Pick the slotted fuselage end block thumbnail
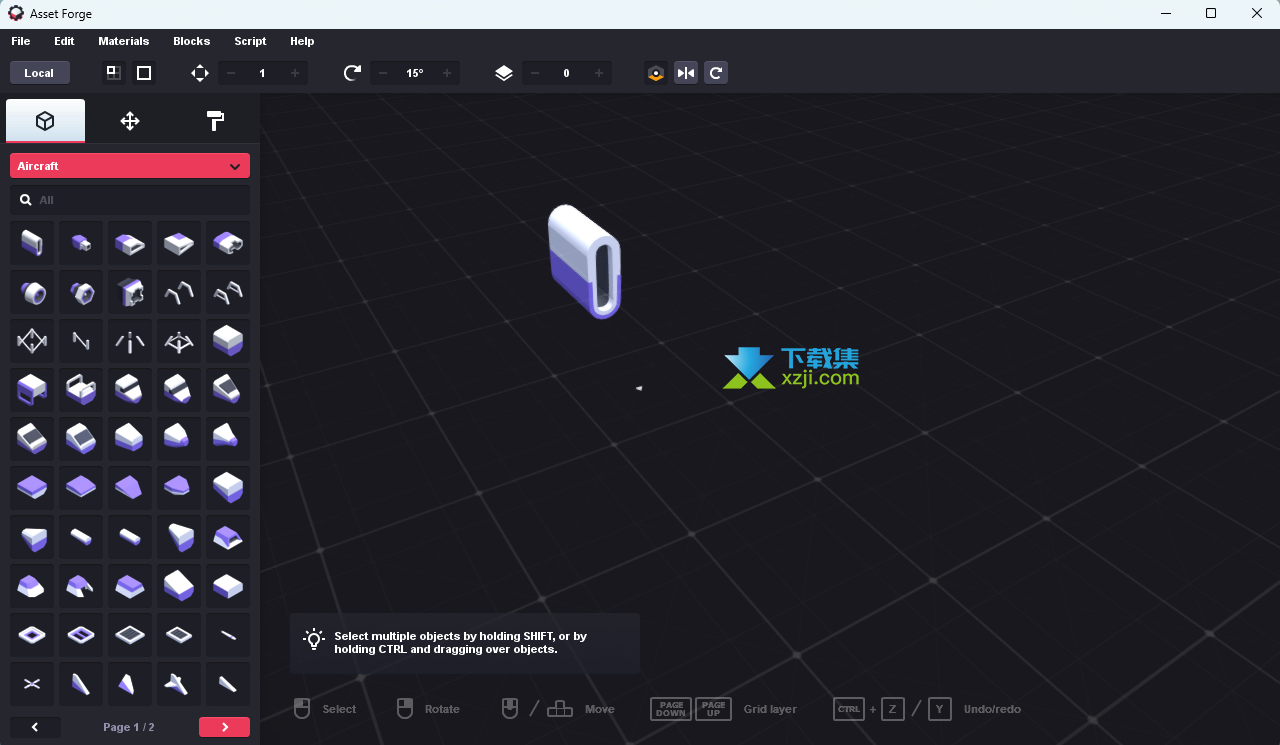 click(x=32, y=243)
